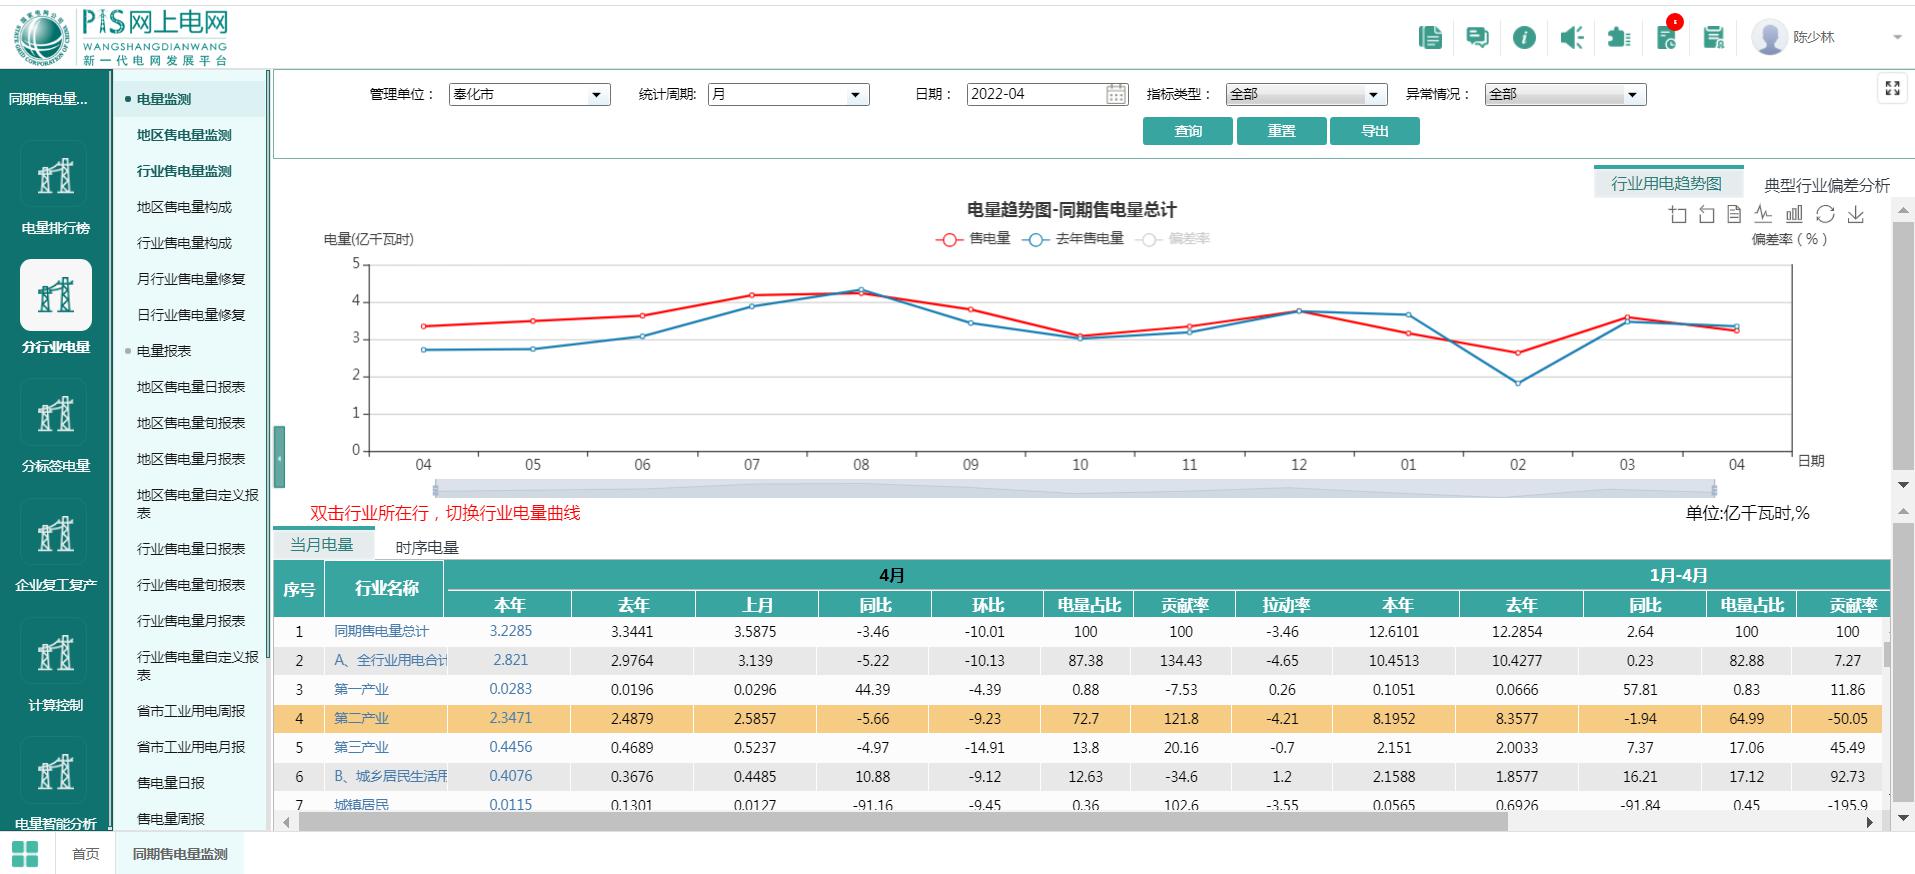
Task: Expand user menu arrow beside 陈少林
Action: coord(1897,38)
